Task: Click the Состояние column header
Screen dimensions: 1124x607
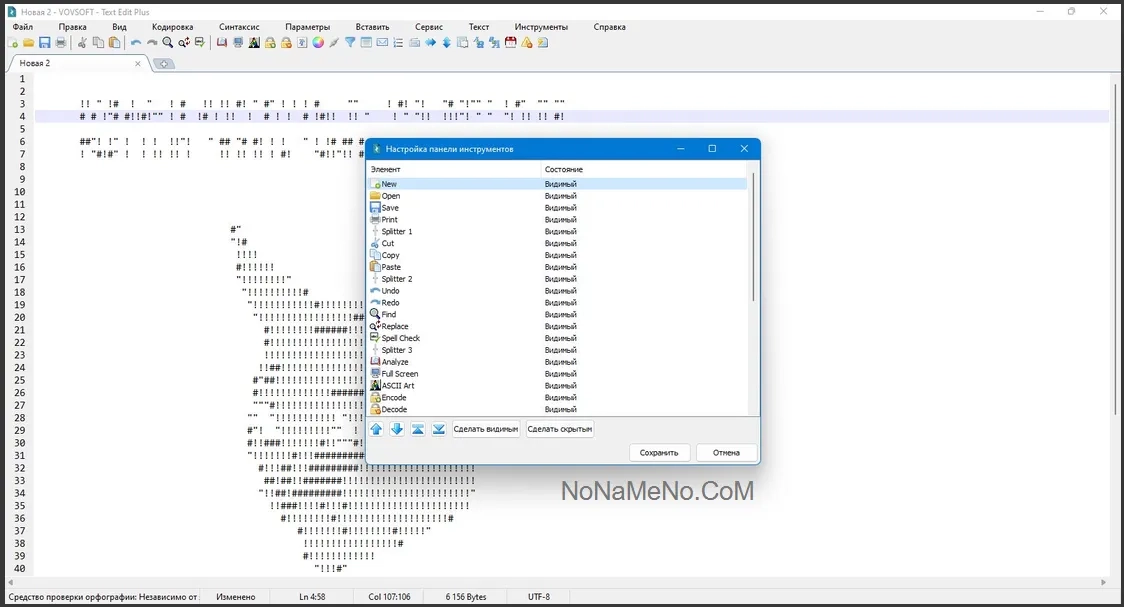Action: (564, 169)
